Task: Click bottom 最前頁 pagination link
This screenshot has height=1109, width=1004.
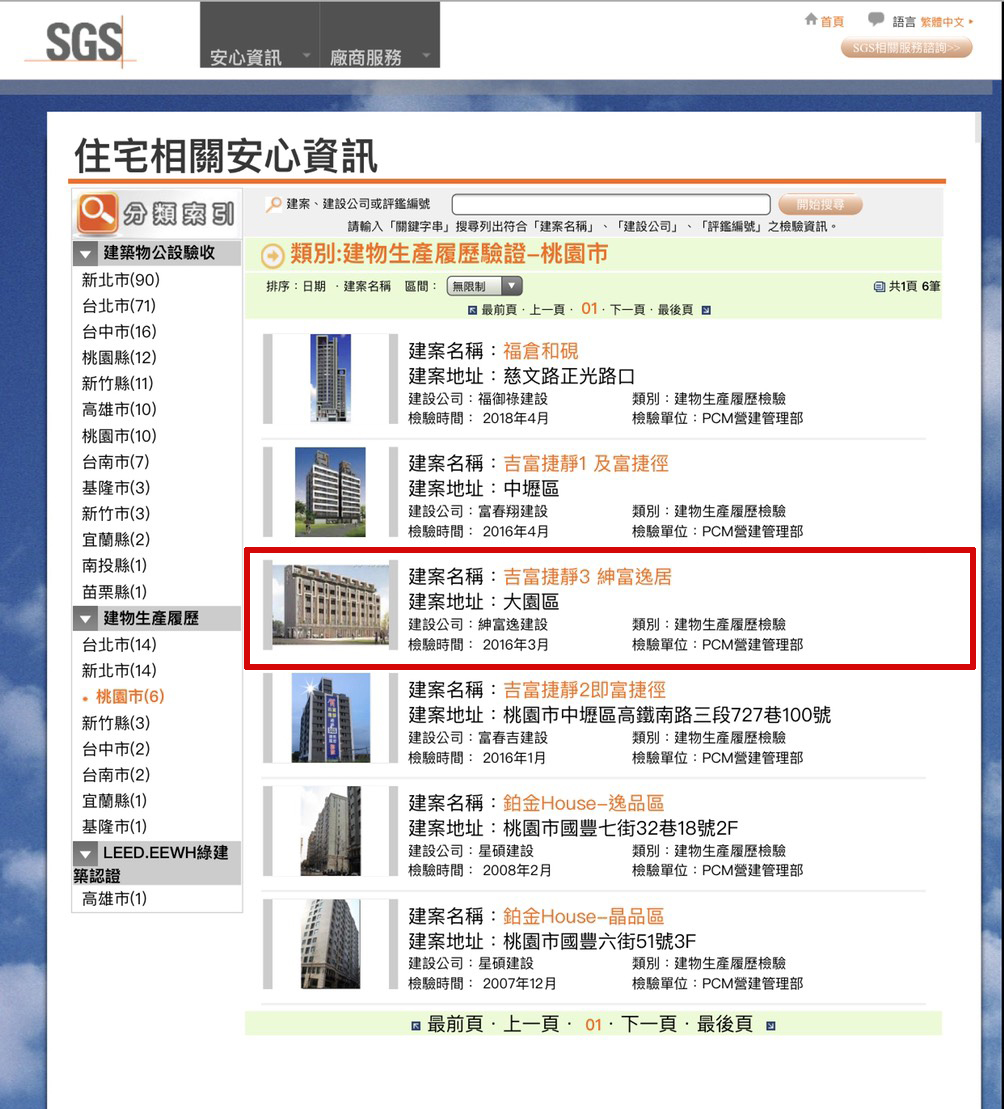Action: [x=455, y=1024]
